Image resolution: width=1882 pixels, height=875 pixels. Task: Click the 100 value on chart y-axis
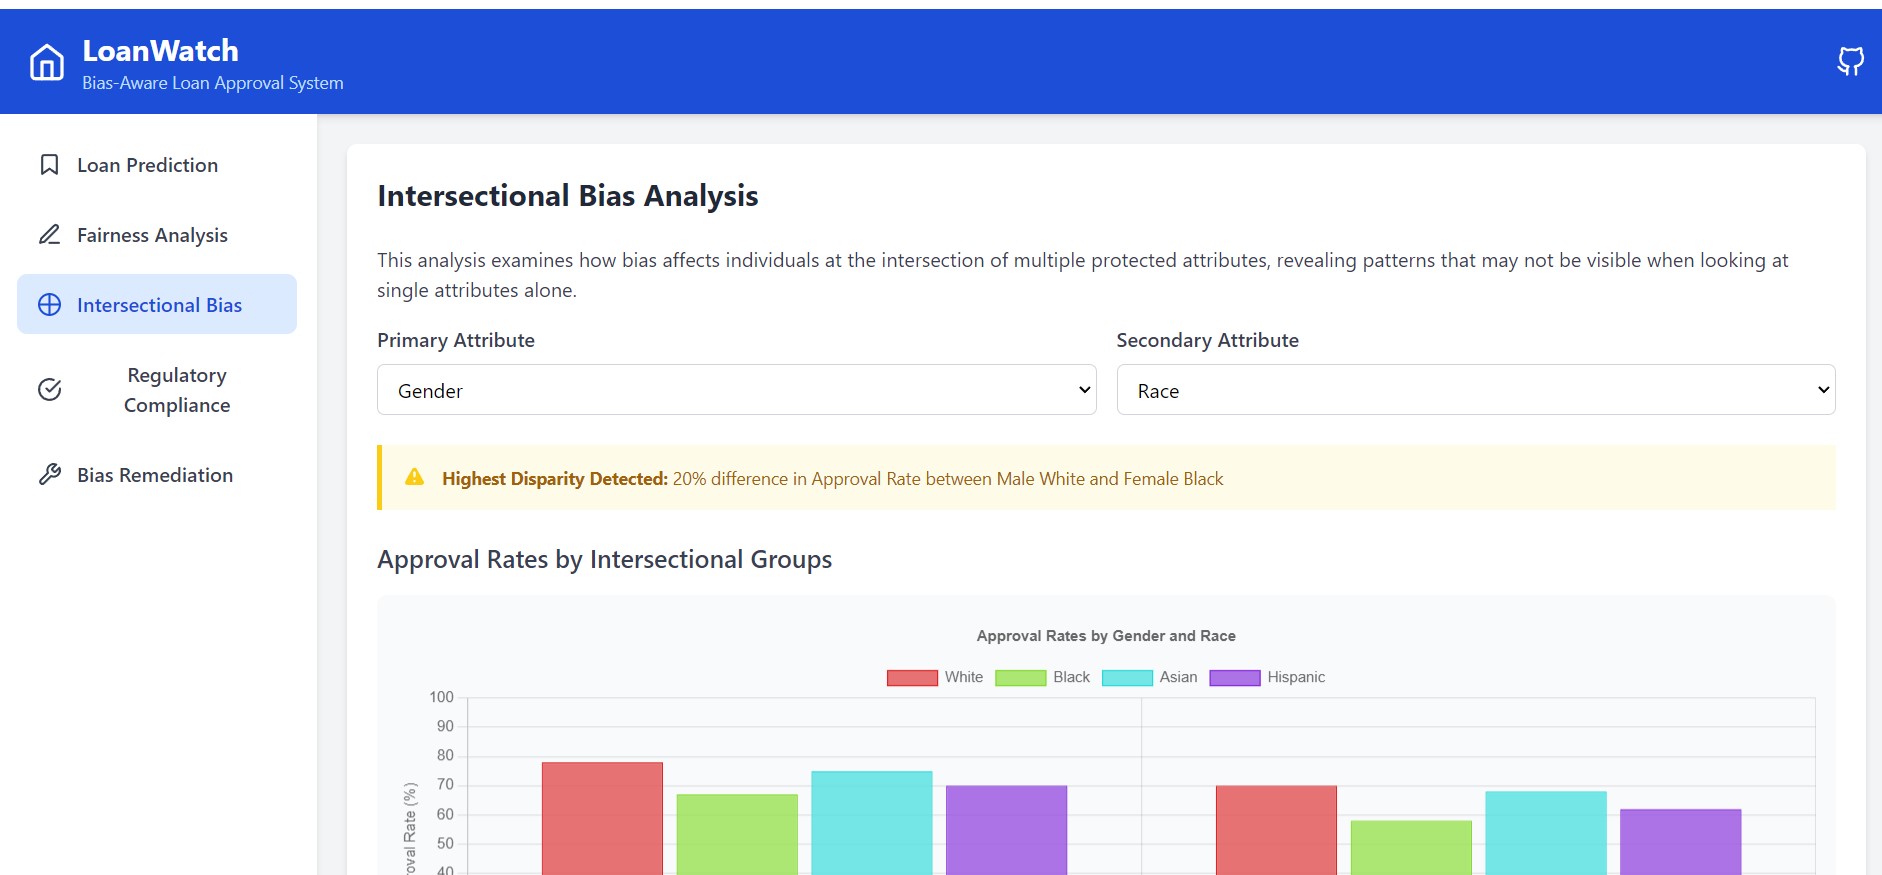point(441,697)
